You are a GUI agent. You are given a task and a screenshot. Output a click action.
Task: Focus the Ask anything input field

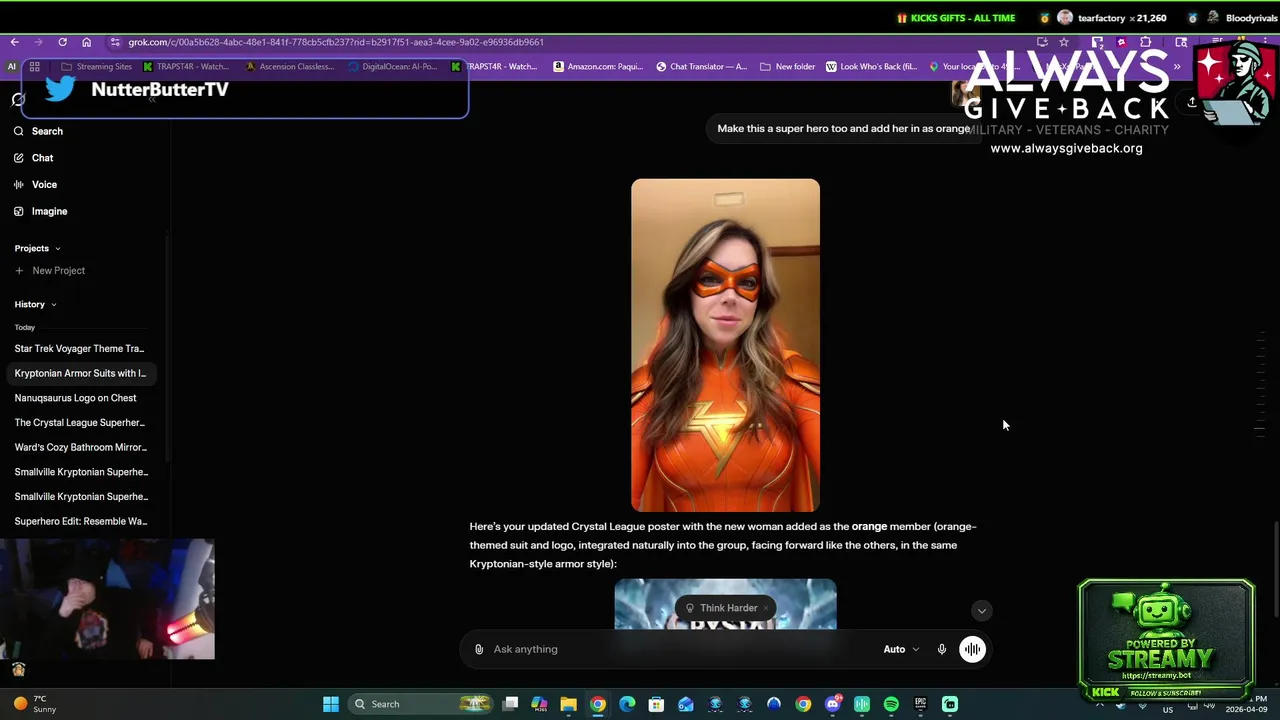680,649
